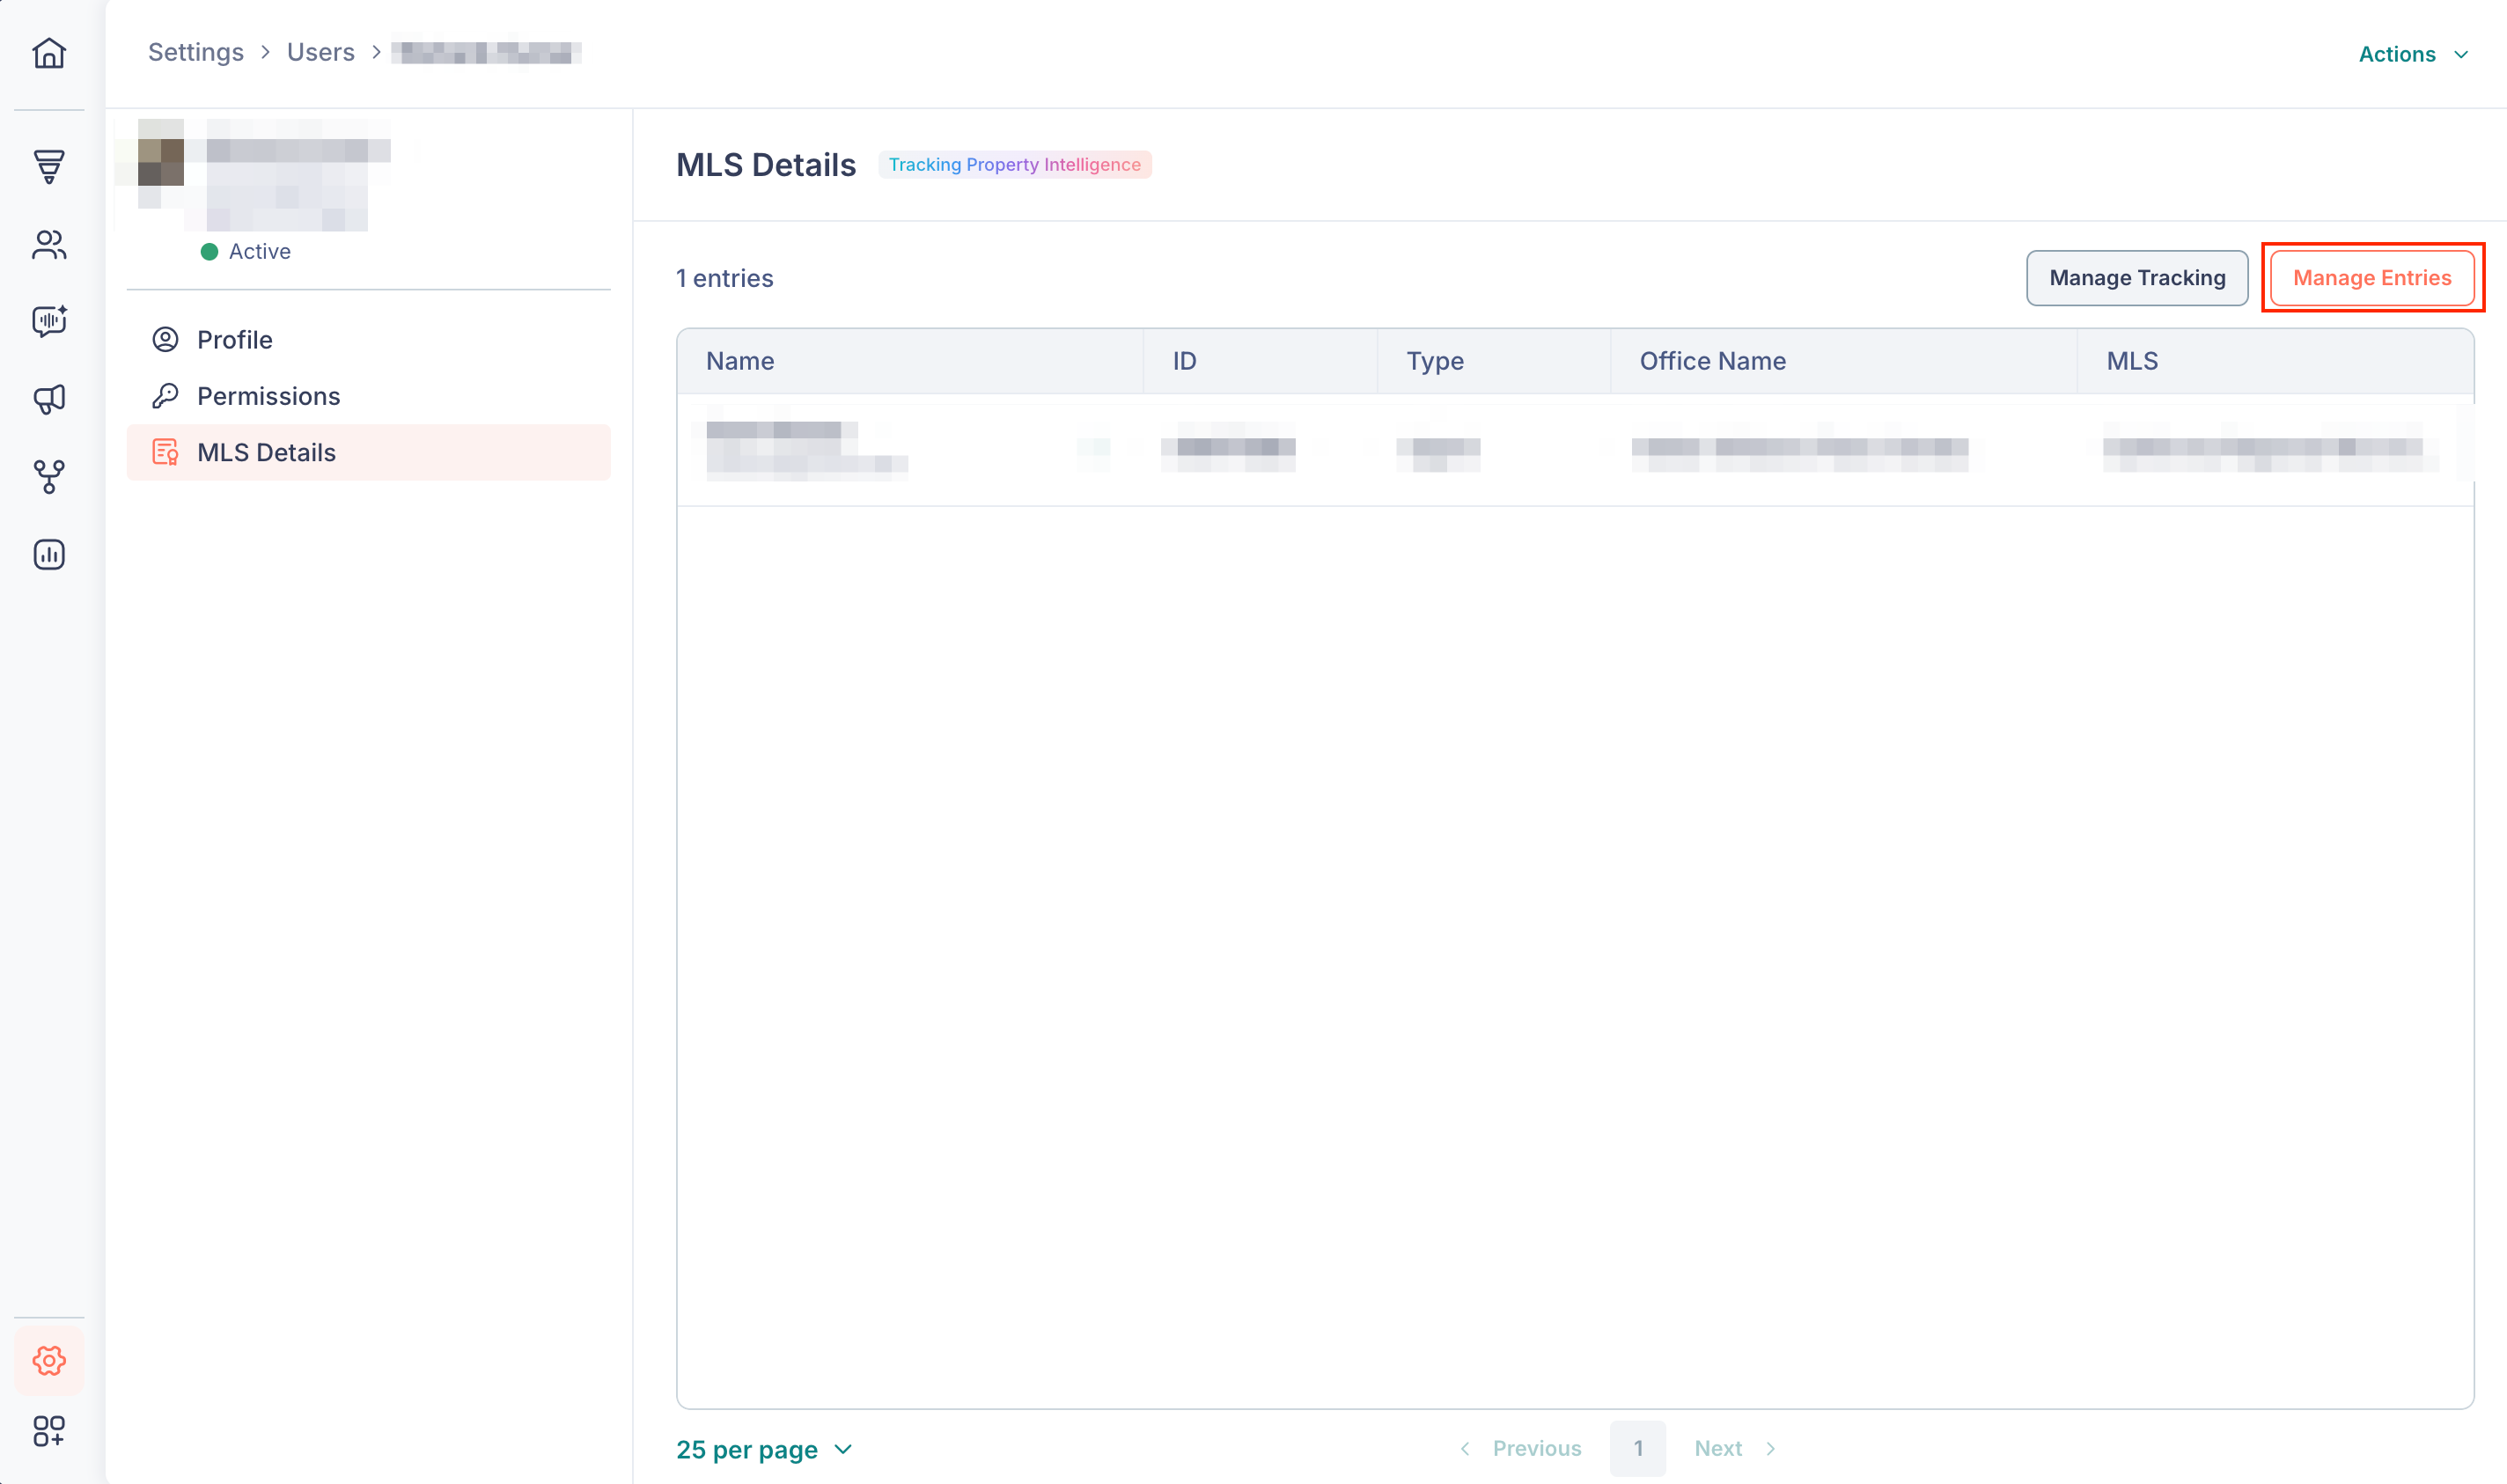Click the Previous left chevron icon
The image size is (2507, 1484).
tap(1465, 1448)
